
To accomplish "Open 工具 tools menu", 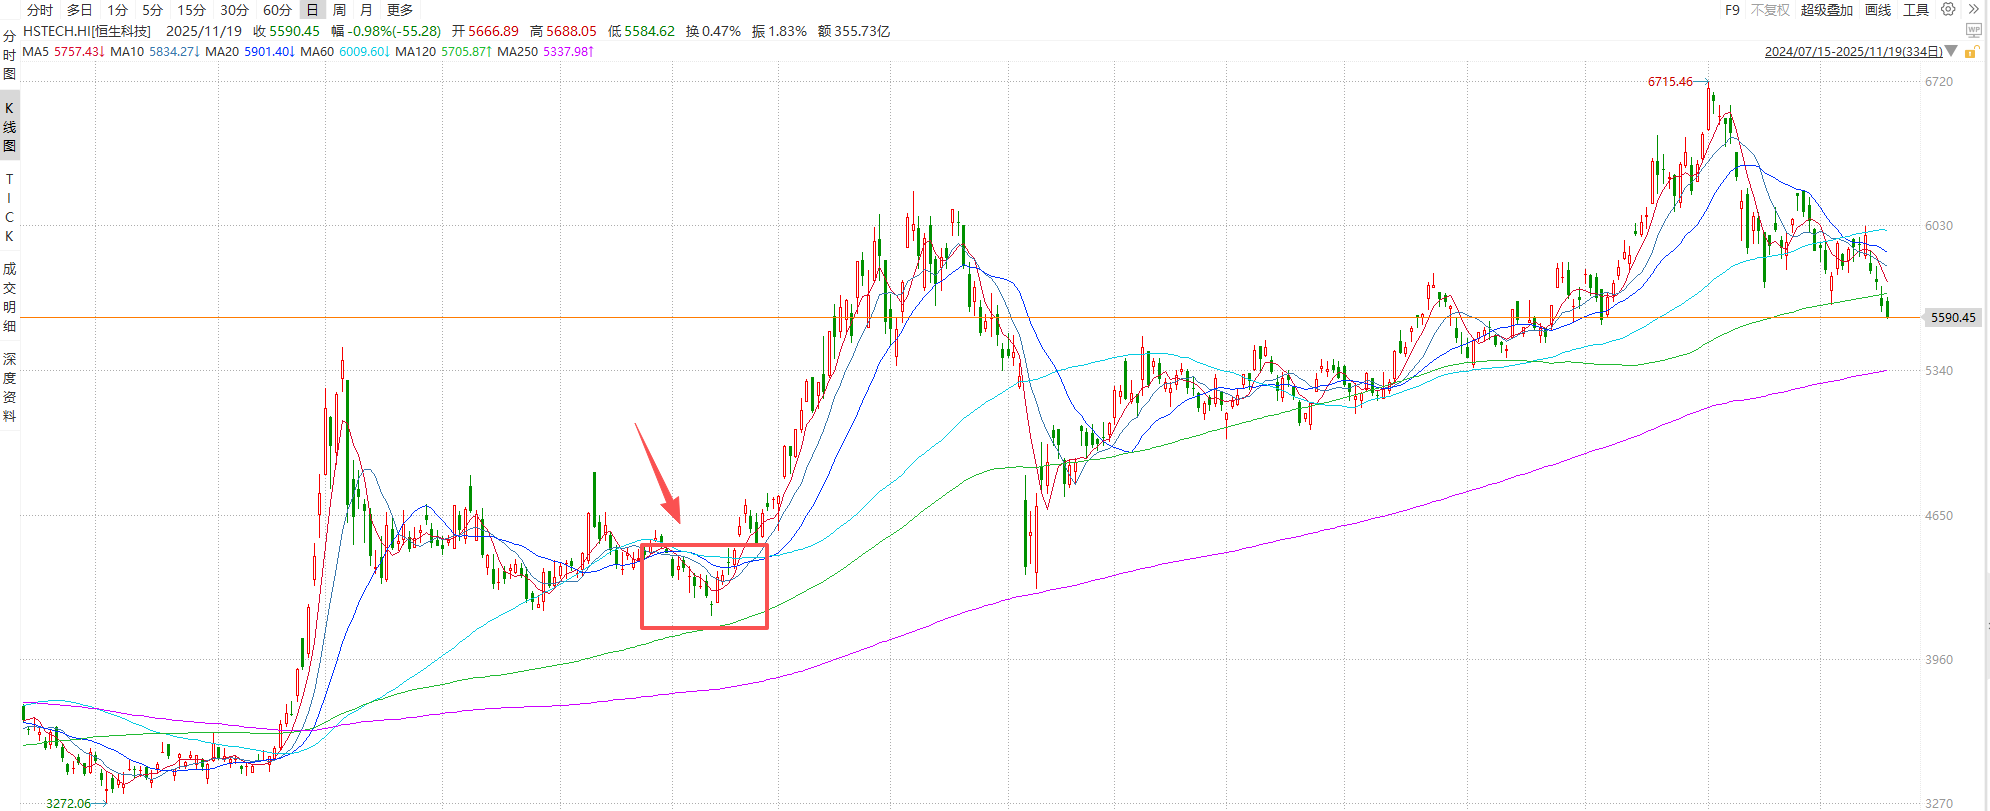I will [x=1916, y=10].
